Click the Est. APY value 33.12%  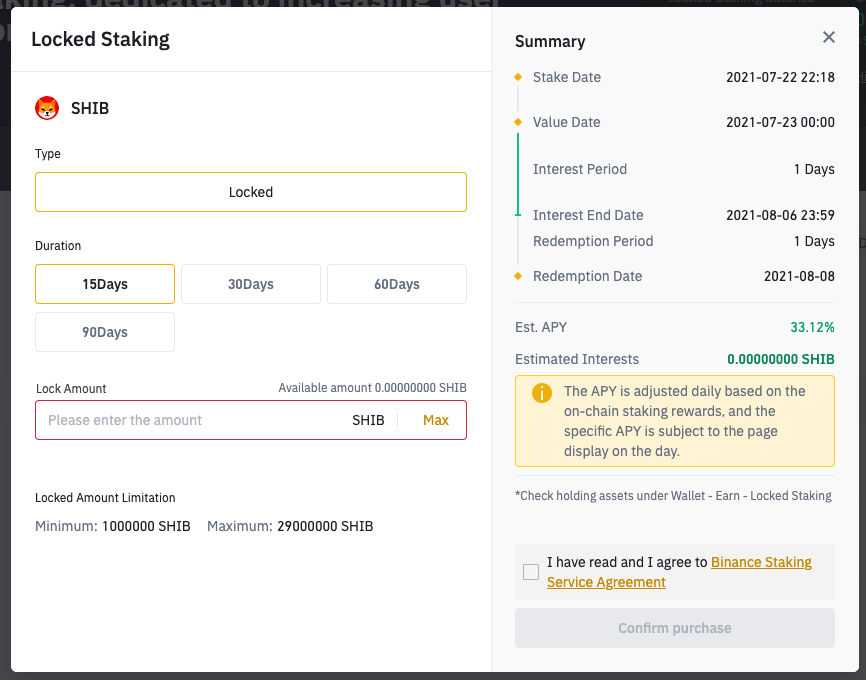pyautogui.click(x=812, y=328)
